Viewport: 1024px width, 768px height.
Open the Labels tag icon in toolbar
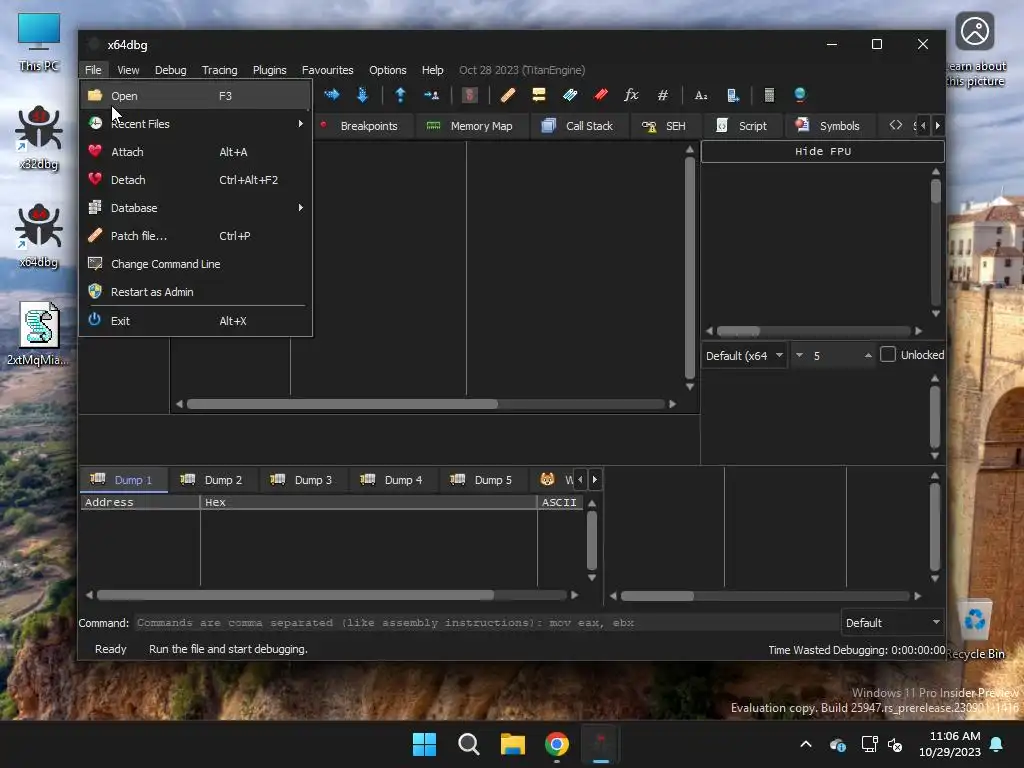(x=570, y=95)
